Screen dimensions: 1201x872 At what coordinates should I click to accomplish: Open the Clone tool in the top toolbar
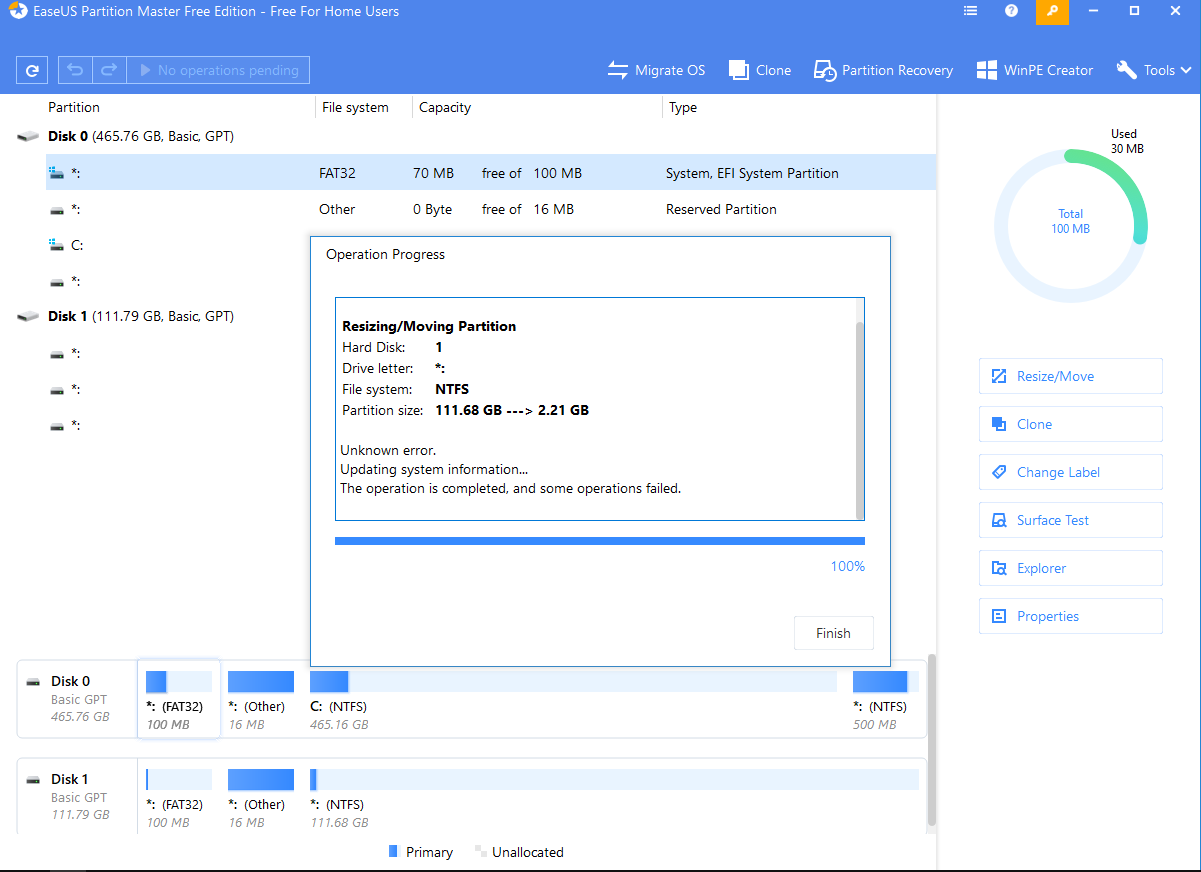tap(760, 70)
